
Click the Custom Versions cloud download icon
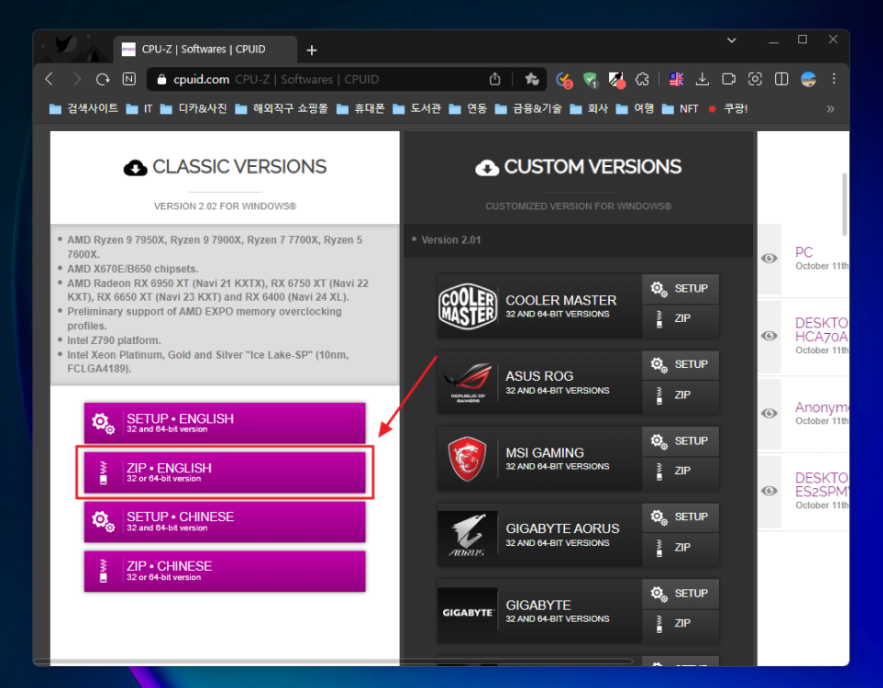click(487, 167)
